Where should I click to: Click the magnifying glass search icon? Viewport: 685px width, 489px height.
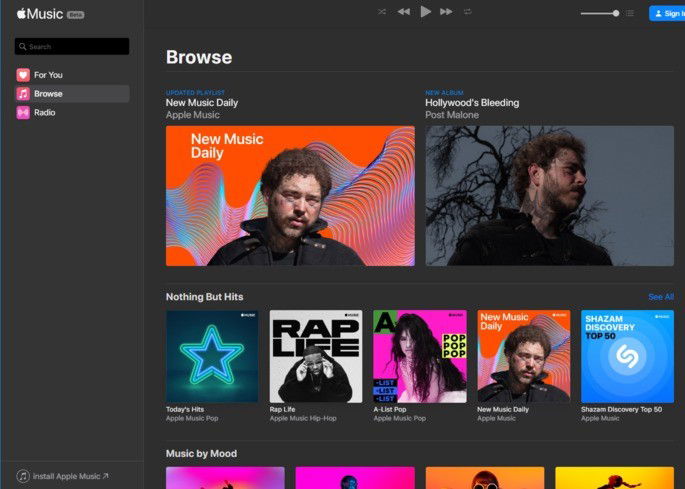pos(23,46)
